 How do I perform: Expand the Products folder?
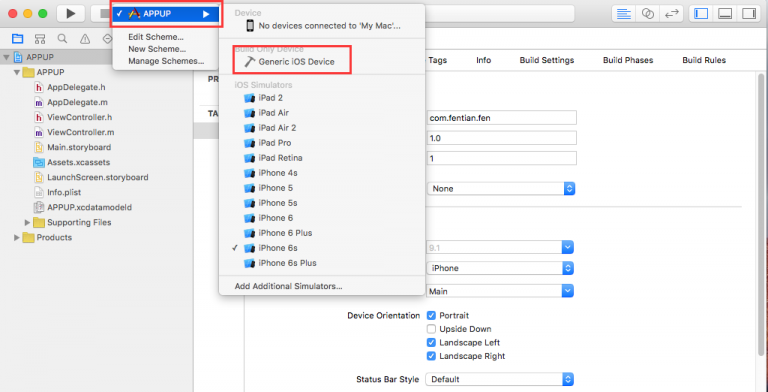click(17, 238)
